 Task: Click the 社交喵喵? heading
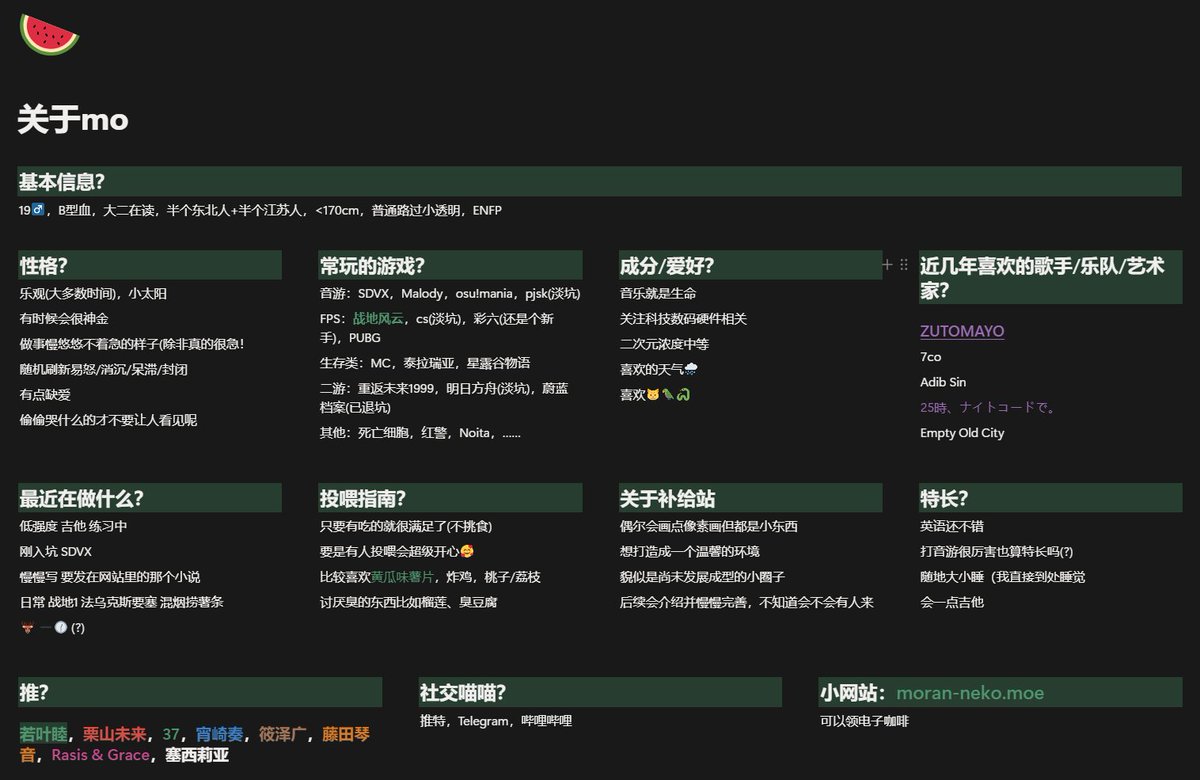[x=600, y=692]
